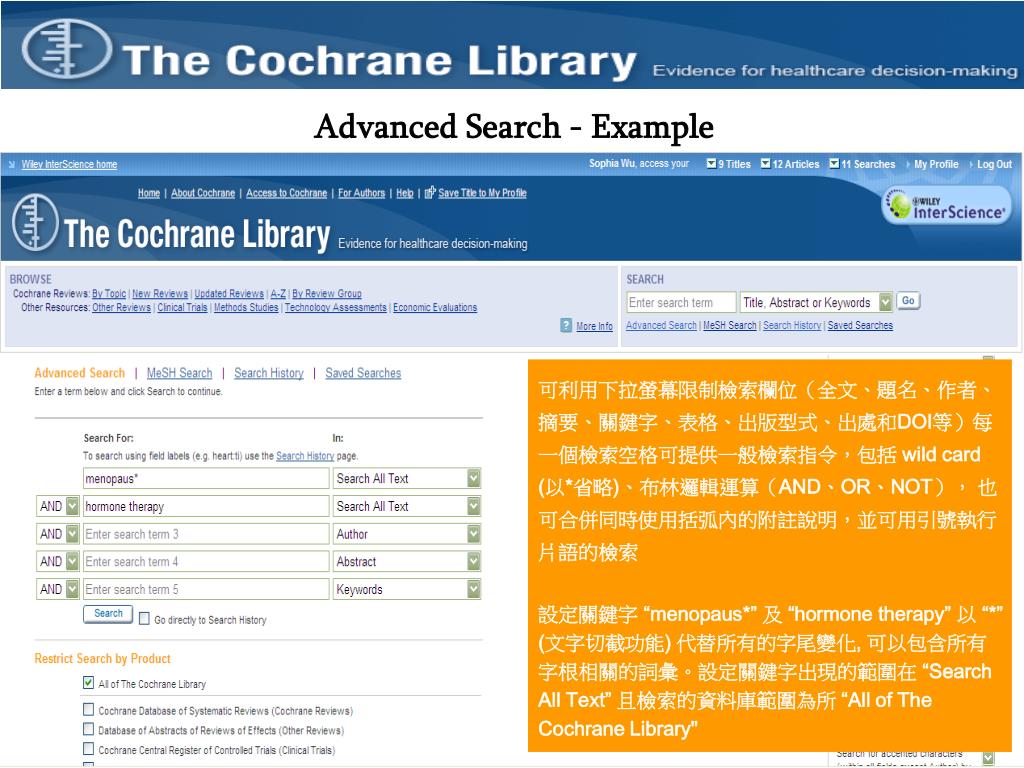
Task: Open the A-Z browse link
Action: tap(278, 294)
